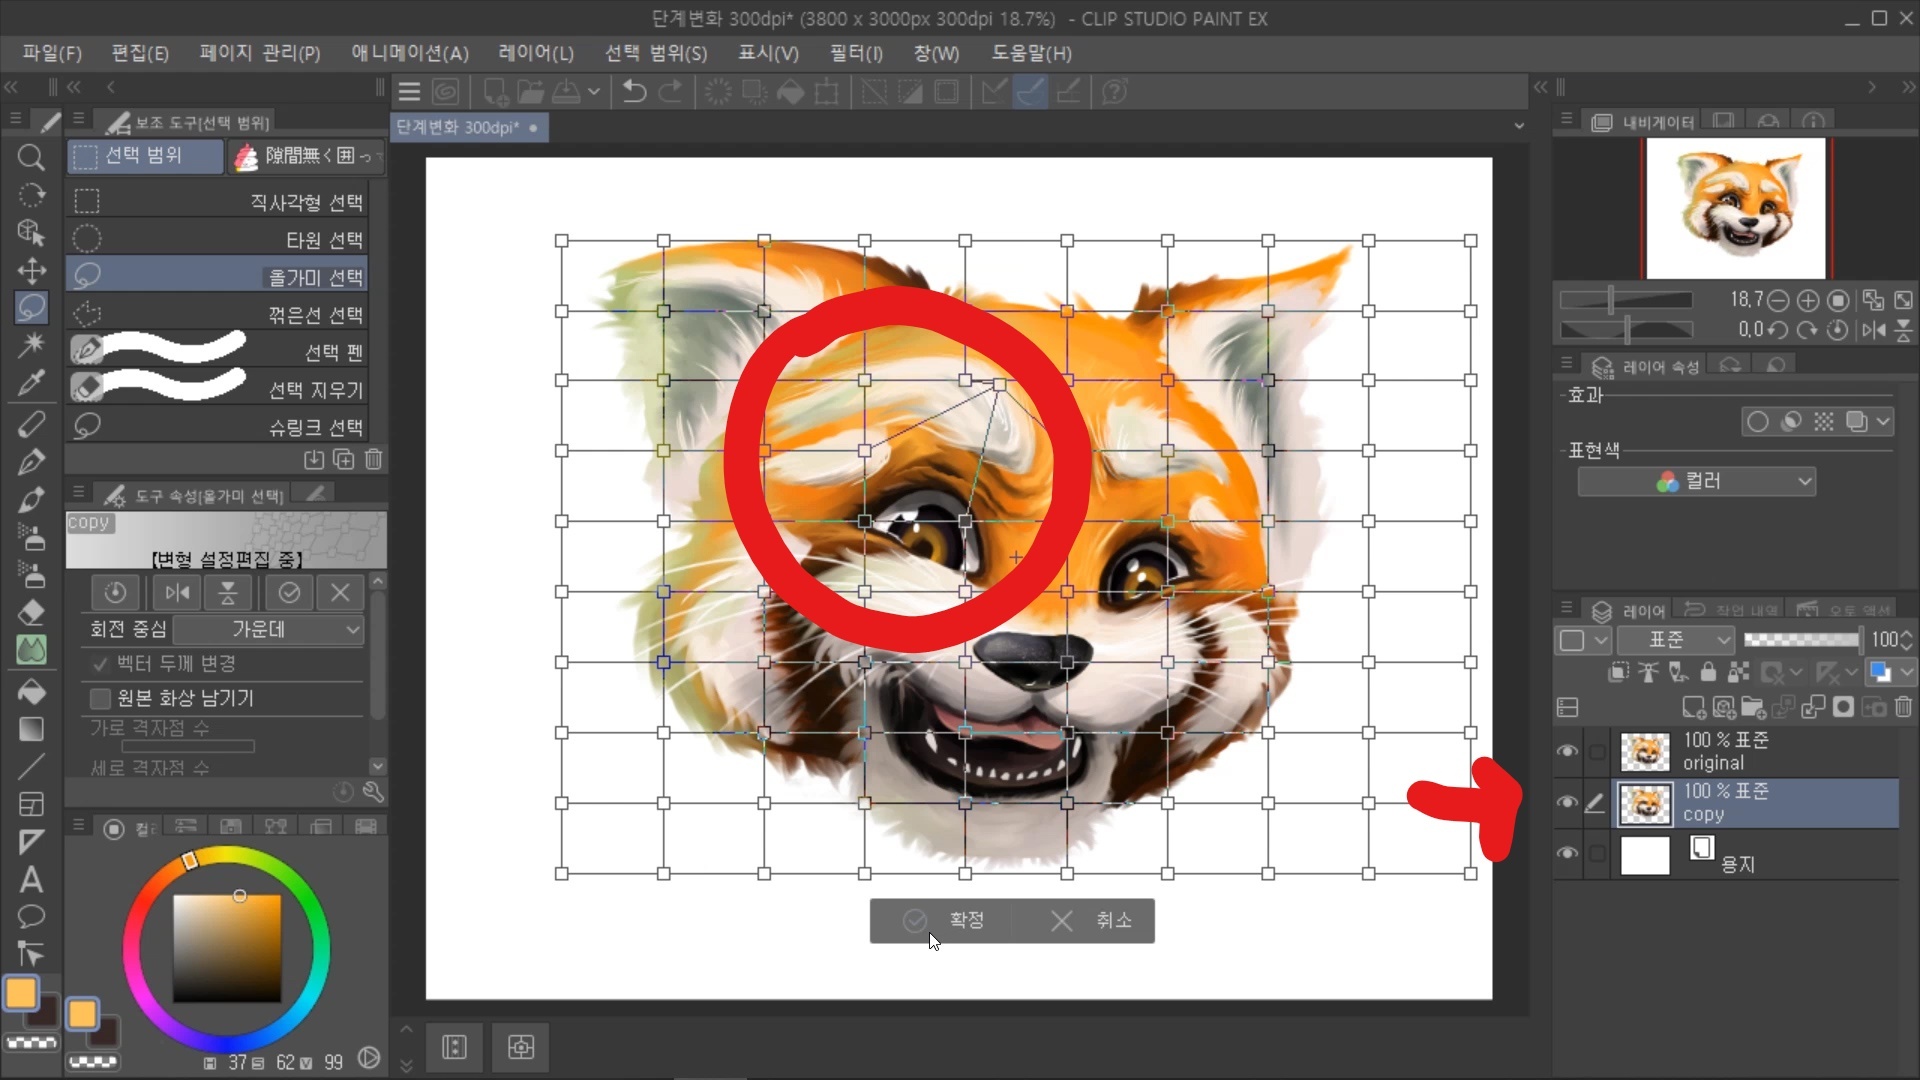Open the 표현색 컬러 dropdown
Viewport: 1920px width, 1080px height.
click(x=1696, y=482)
